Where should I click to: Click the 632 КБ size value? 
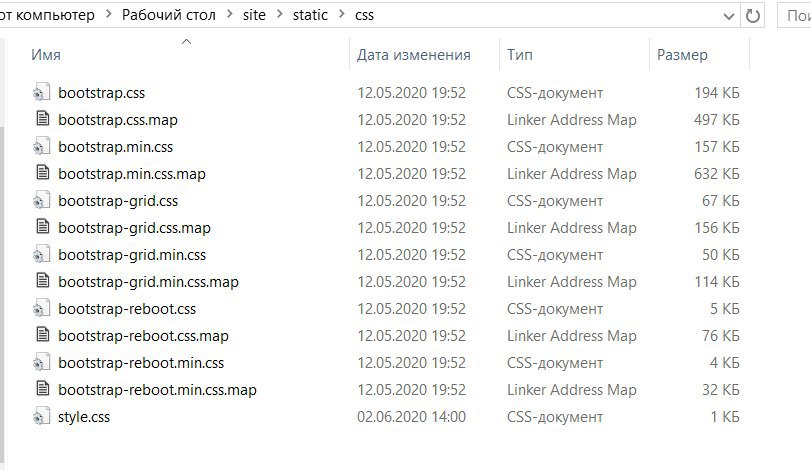click(717, 174)
